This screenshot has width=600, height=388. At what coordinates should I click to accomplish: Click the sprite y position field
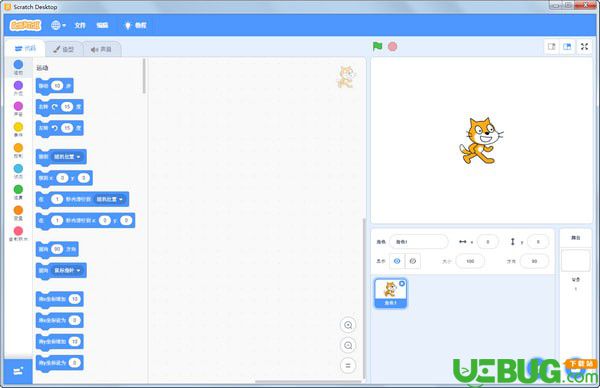pos(538,242)
